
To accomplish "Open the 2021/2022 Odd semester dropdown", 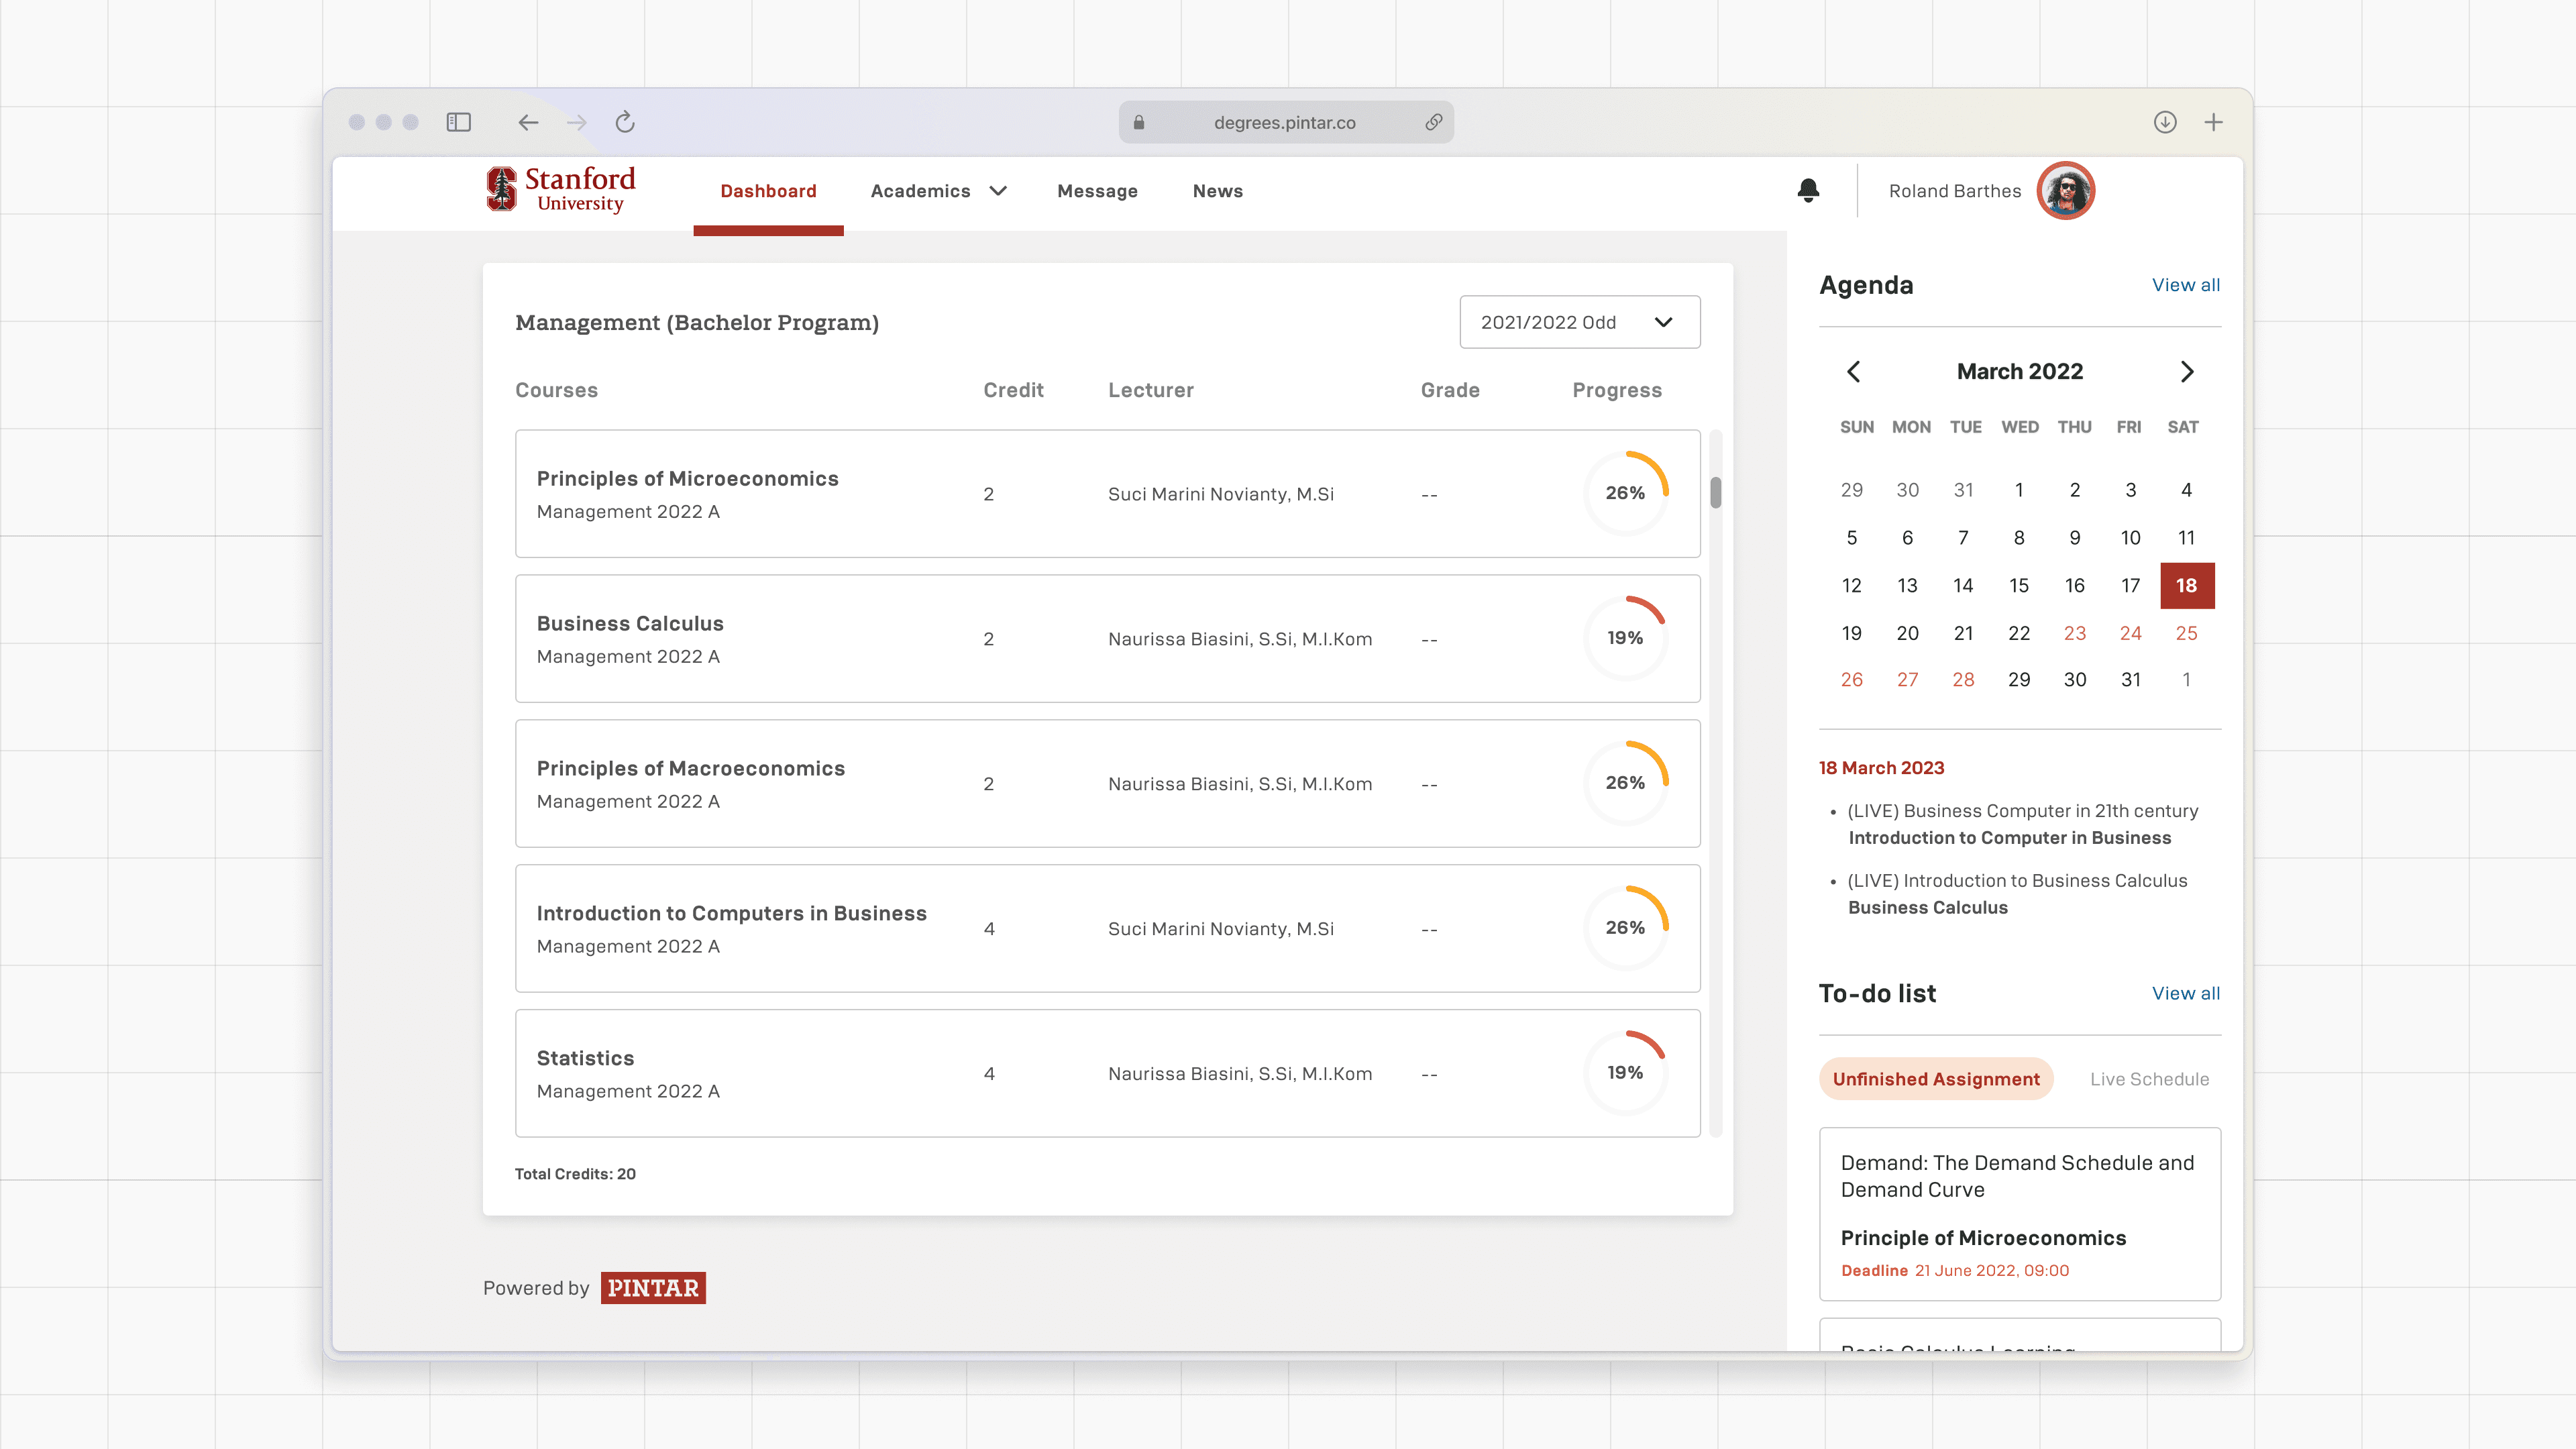I will [1579, 322].
